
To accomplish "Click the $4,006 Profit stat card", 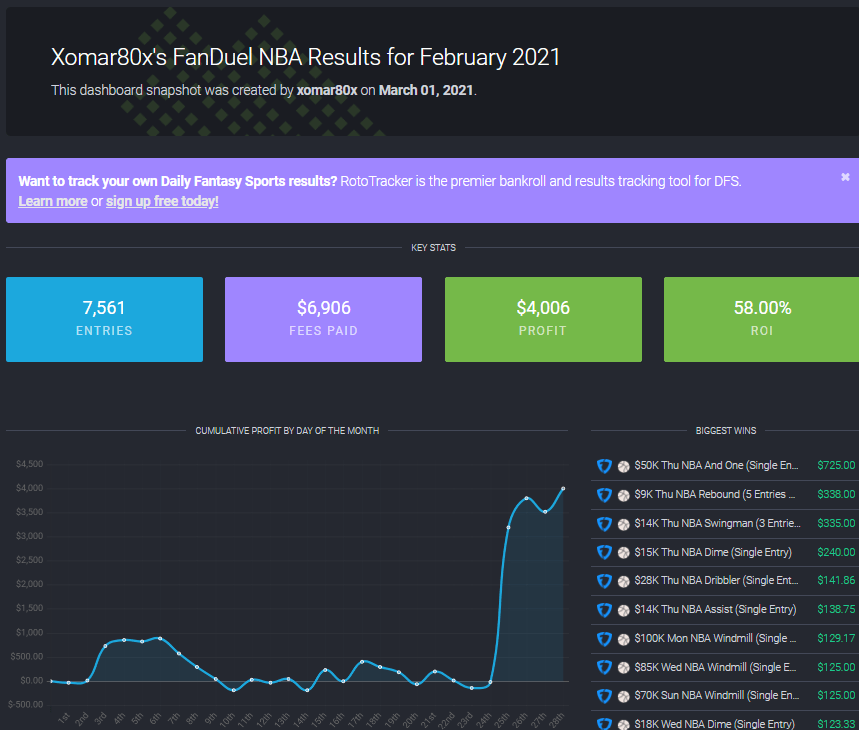I will point(543,319).
